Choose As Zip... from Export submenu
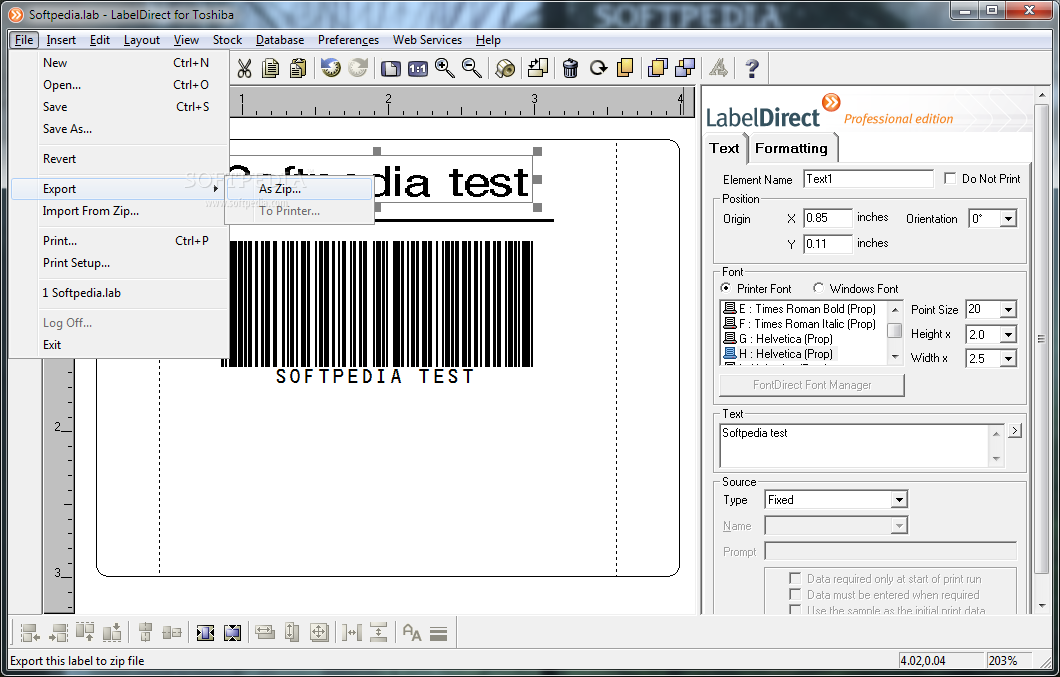Viewport: 1060px width, 677px height. point(299,189)
